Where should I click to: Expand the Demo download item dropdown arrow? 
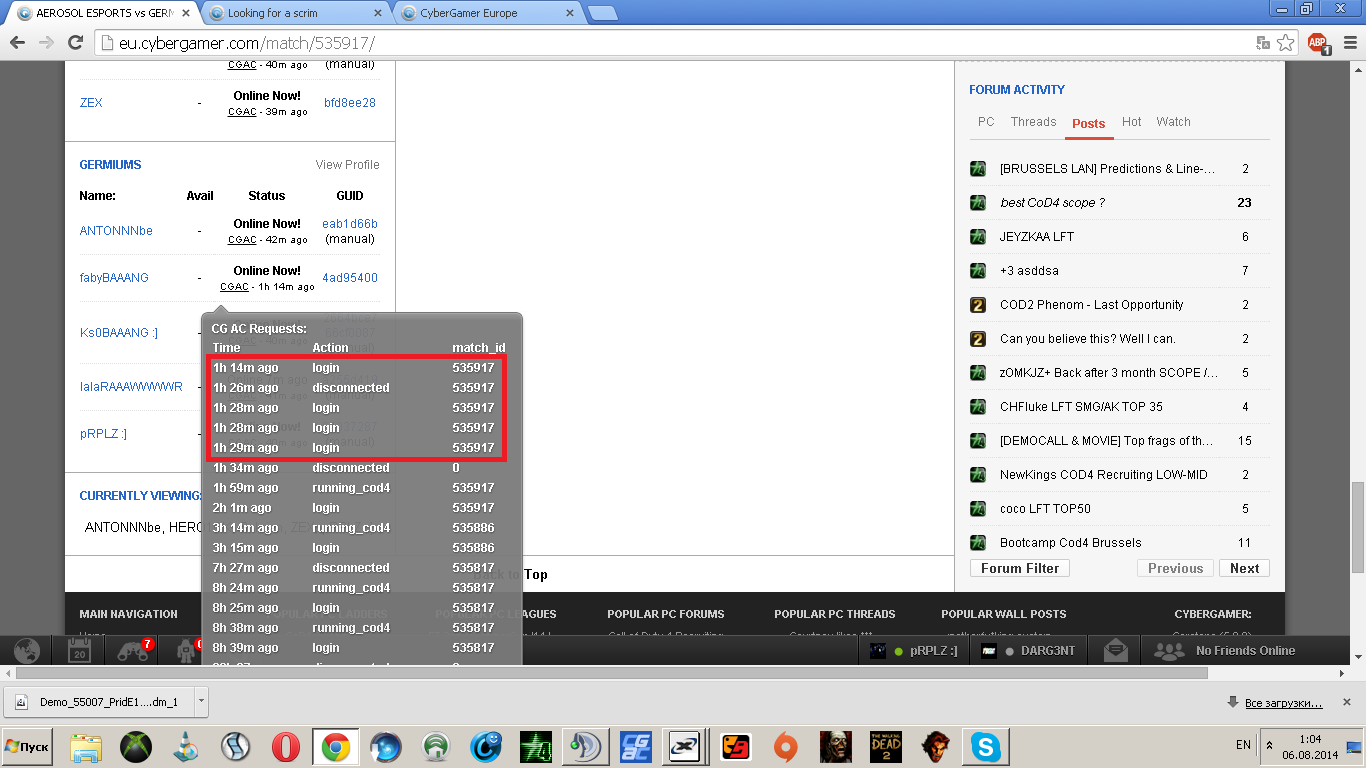point(201,702)
